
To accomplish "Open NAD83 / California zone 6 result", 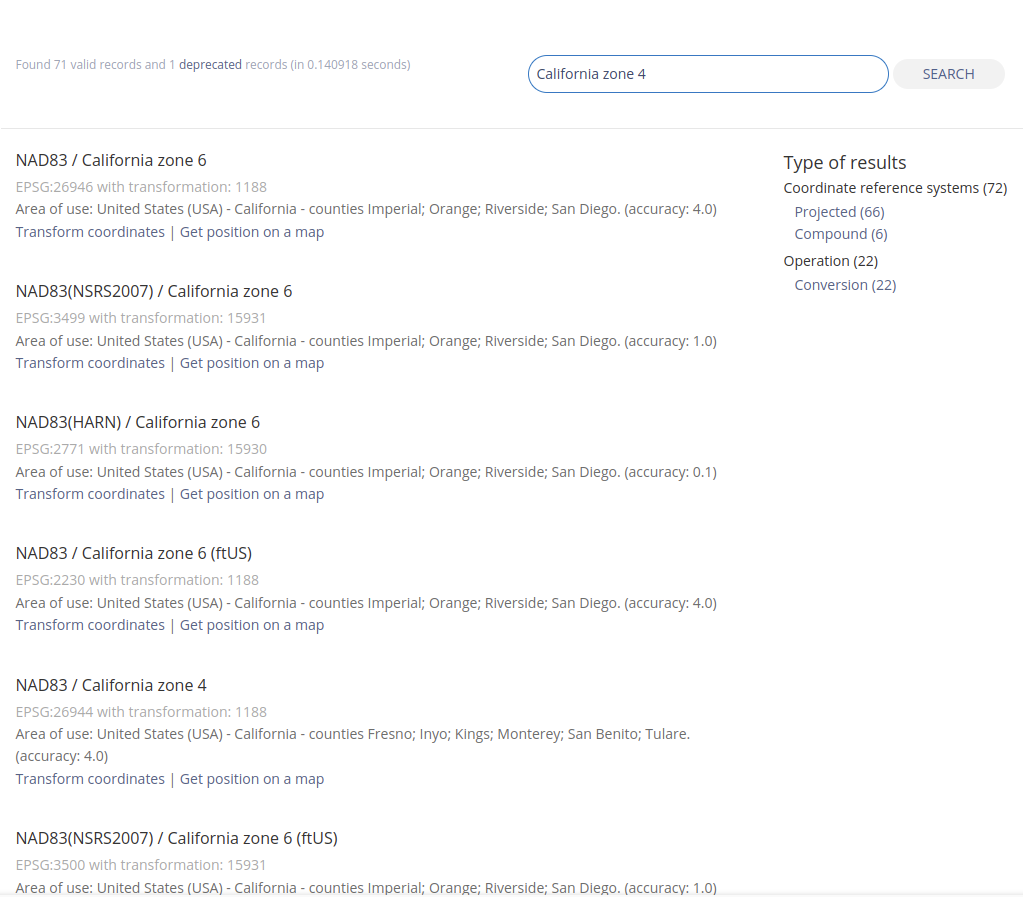I will (111, 160).
